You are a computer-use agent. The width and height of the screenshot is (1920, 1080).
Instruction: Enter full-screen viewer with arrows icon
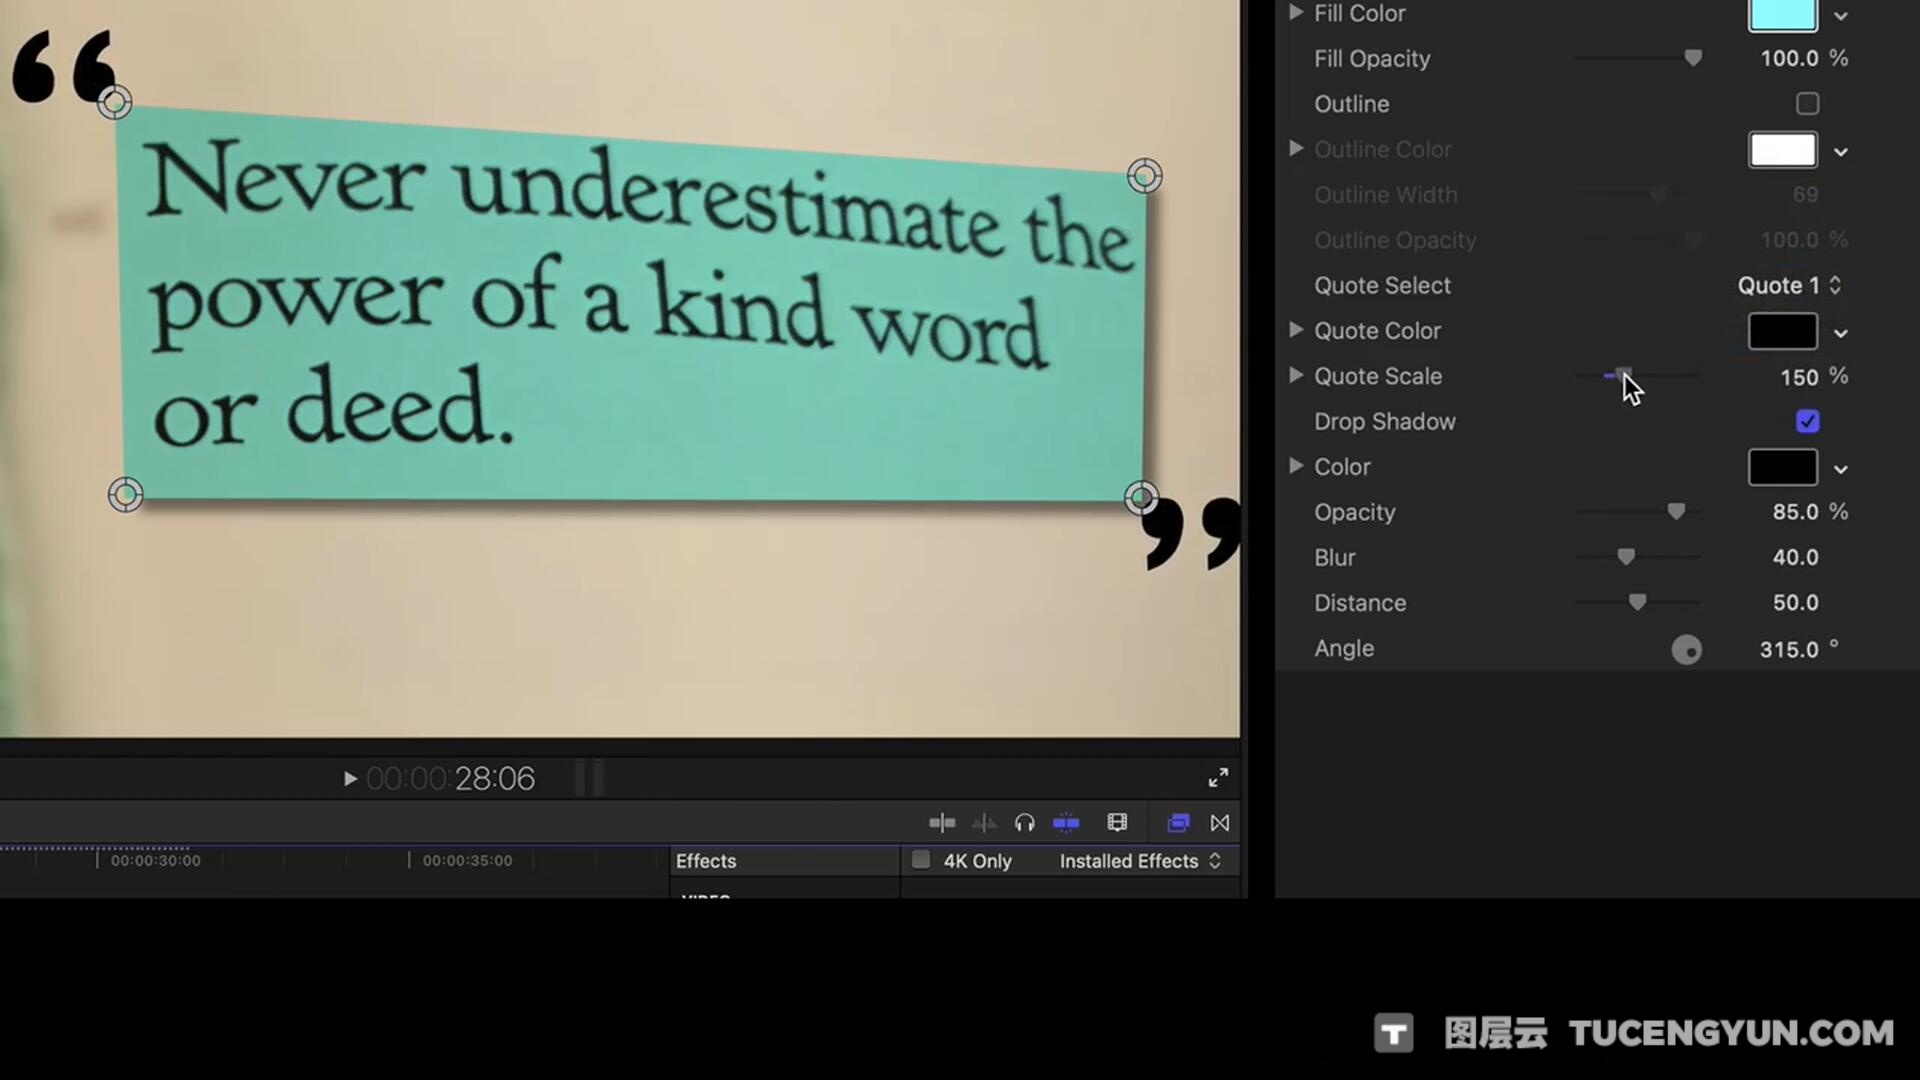point(1218,778)
